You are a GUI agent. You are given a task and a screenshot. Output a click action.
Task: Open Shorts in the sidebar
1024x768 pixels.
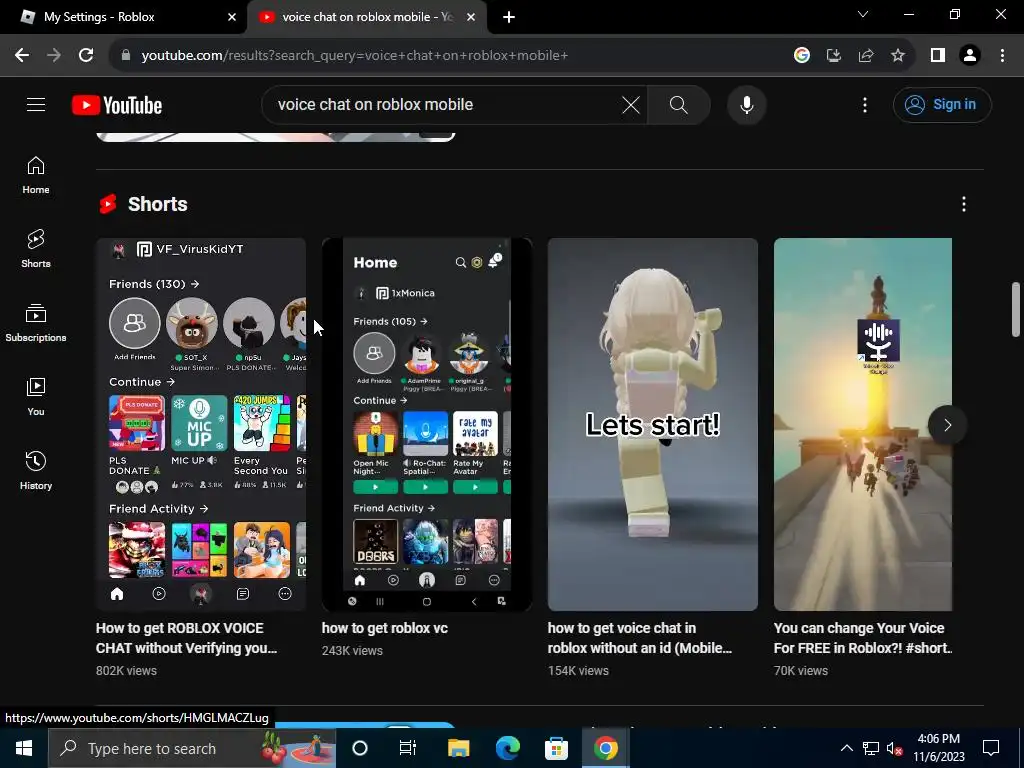[x=36, y=249]
